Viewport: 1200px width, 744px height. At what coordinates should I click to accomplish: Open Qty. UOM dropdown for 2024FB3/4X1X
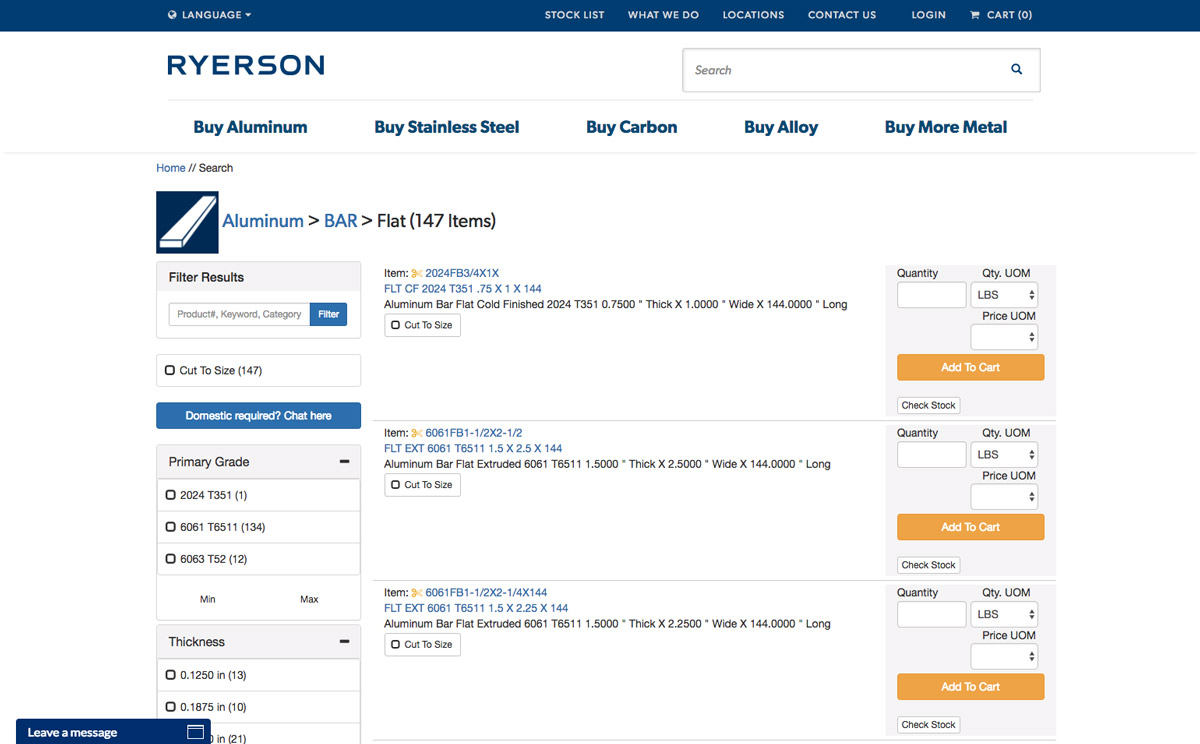tap(1004, 295)
